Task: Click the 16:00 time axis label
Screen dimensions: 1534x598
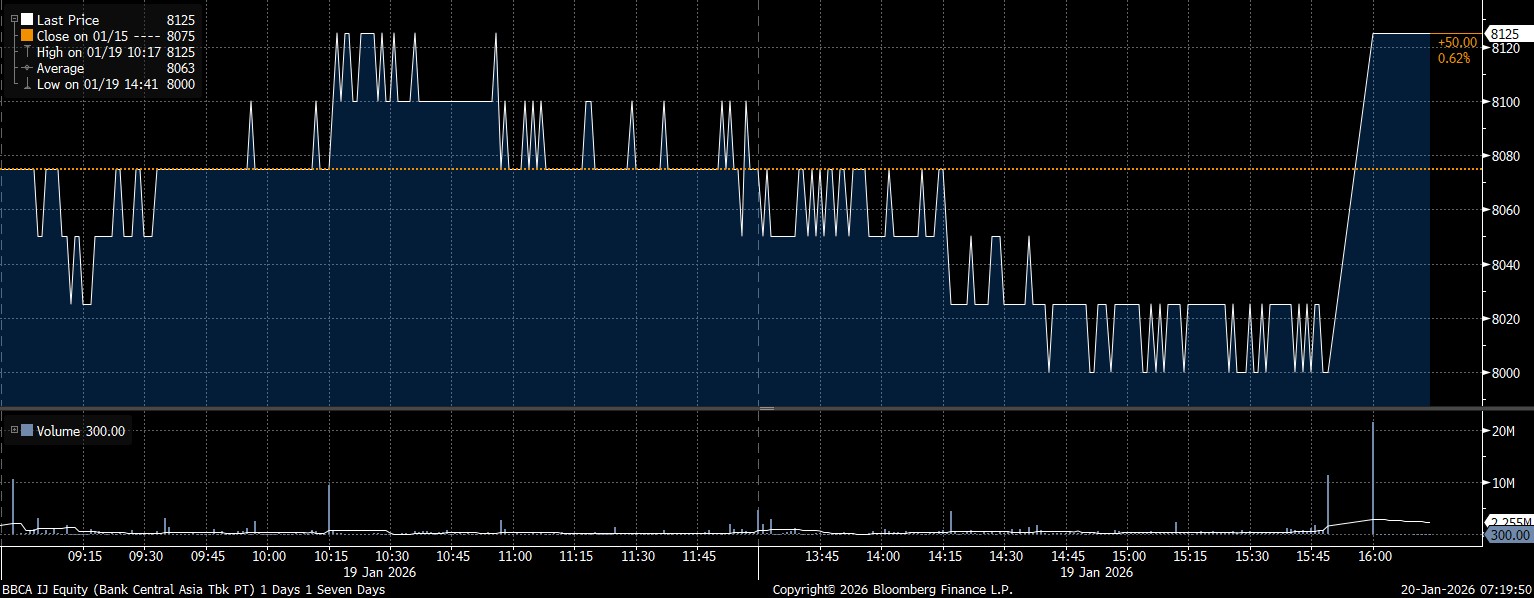Action: click(x=1373, y=556)
